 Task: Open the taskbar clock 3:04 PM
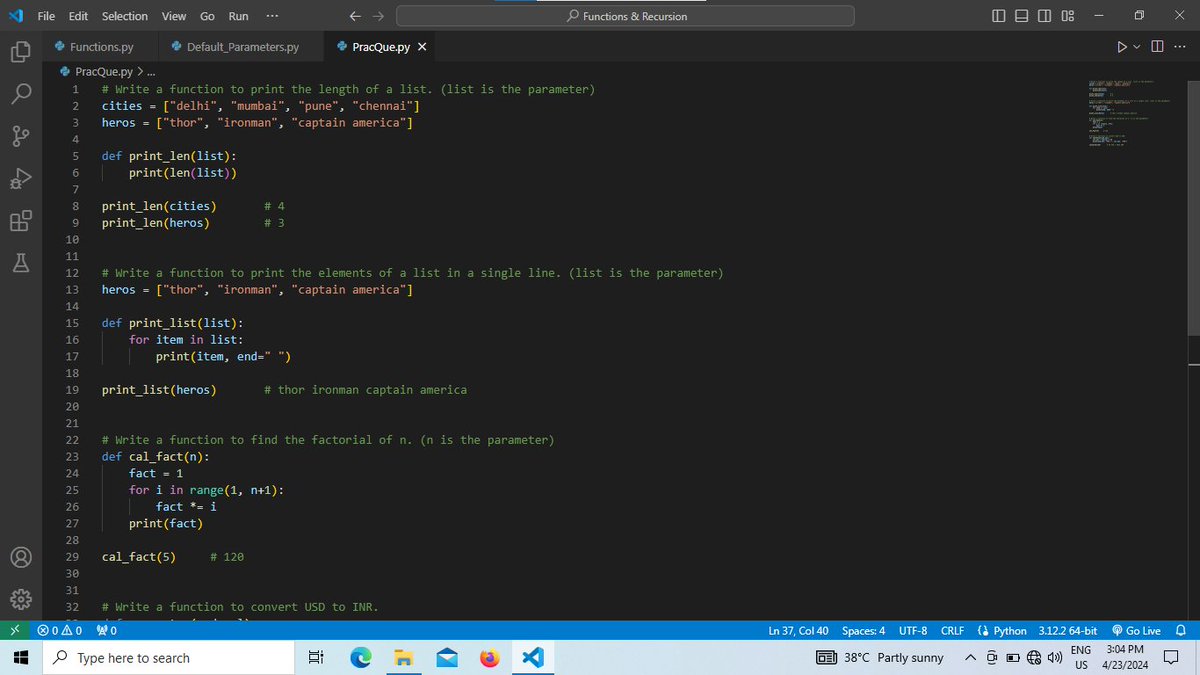pyautogui.click(x=1126, y=658)
